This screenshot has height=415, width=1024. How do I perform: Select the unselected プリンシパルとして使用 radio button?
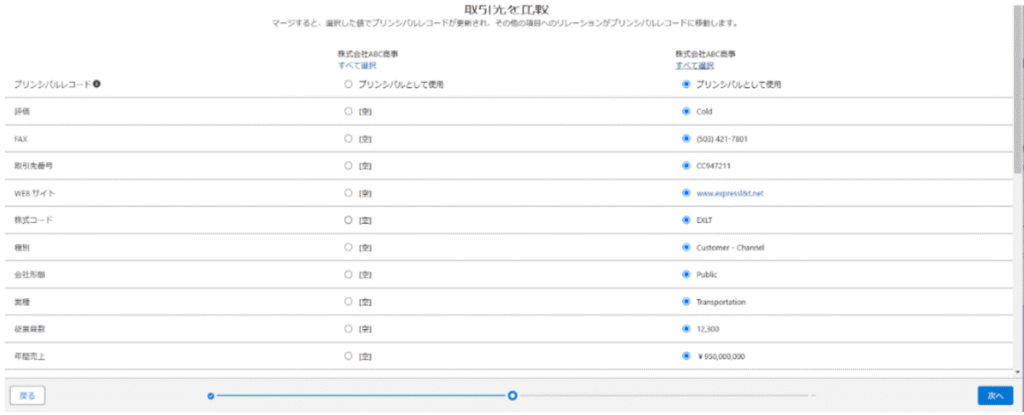coord(348,85)
